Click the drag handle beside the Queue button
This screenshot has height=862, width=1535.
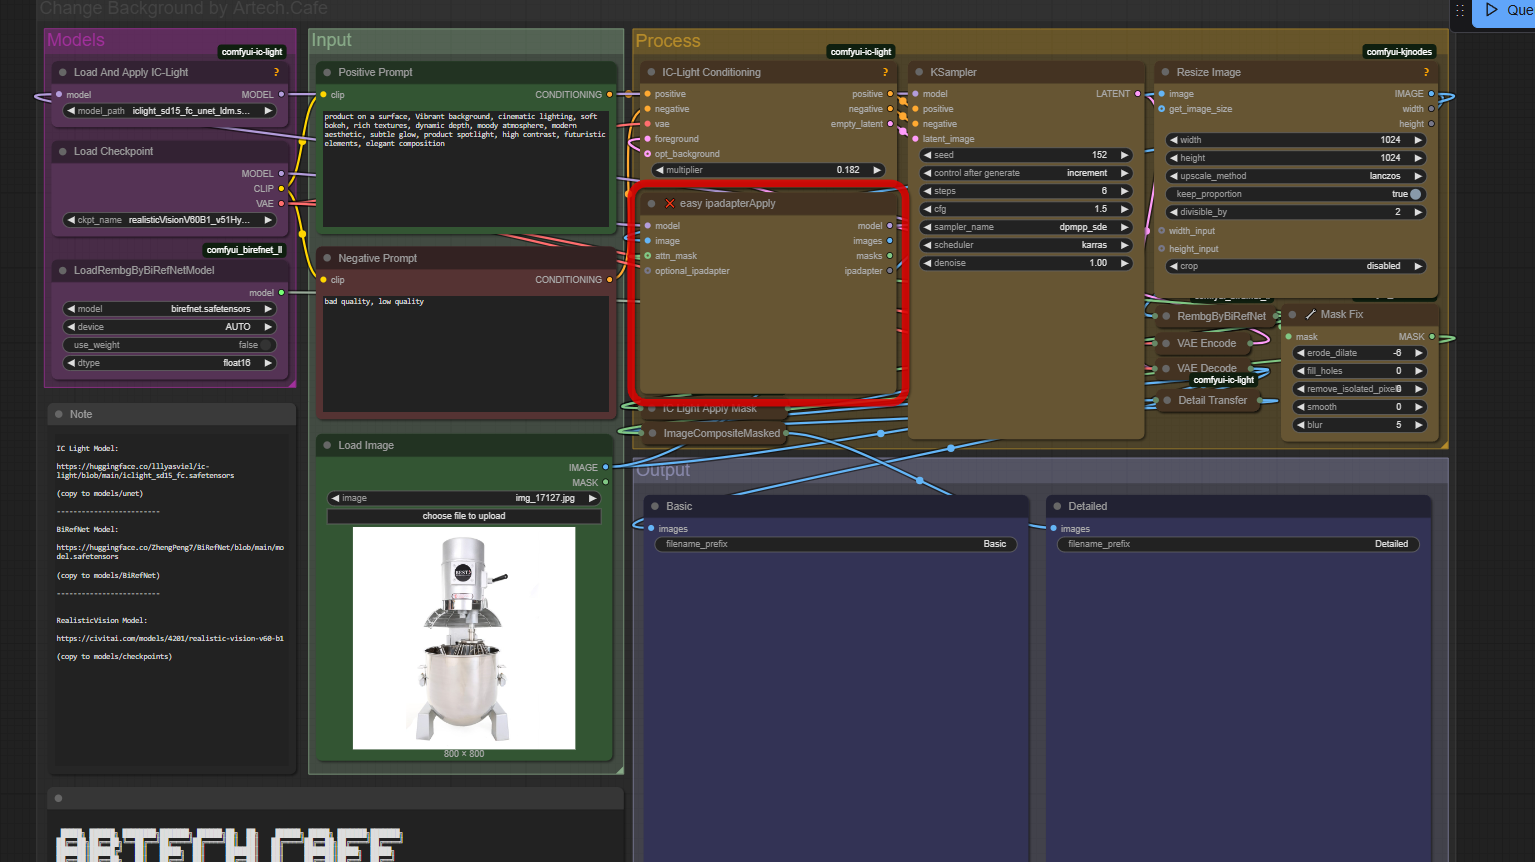(1460, 10)
